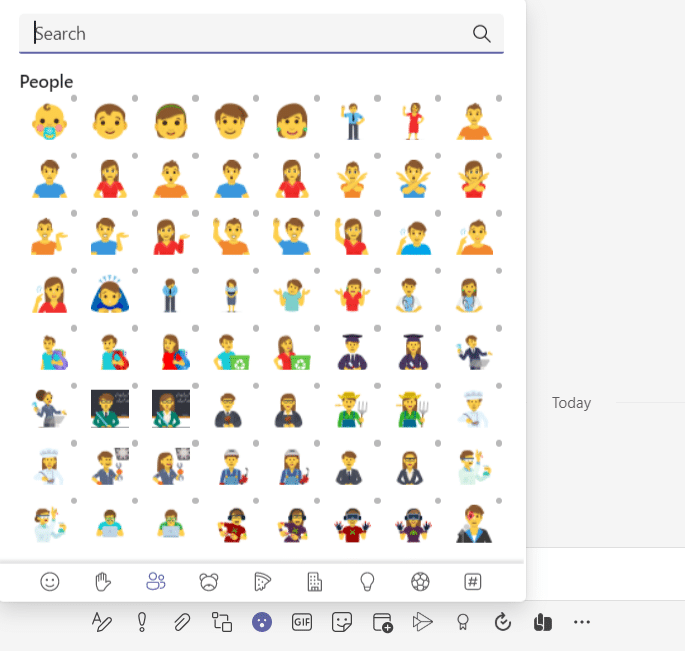Open skin tone dot for male scientist emoji
Image resolution: width=685 pixels, height=651 pixels.
point(499,443)
